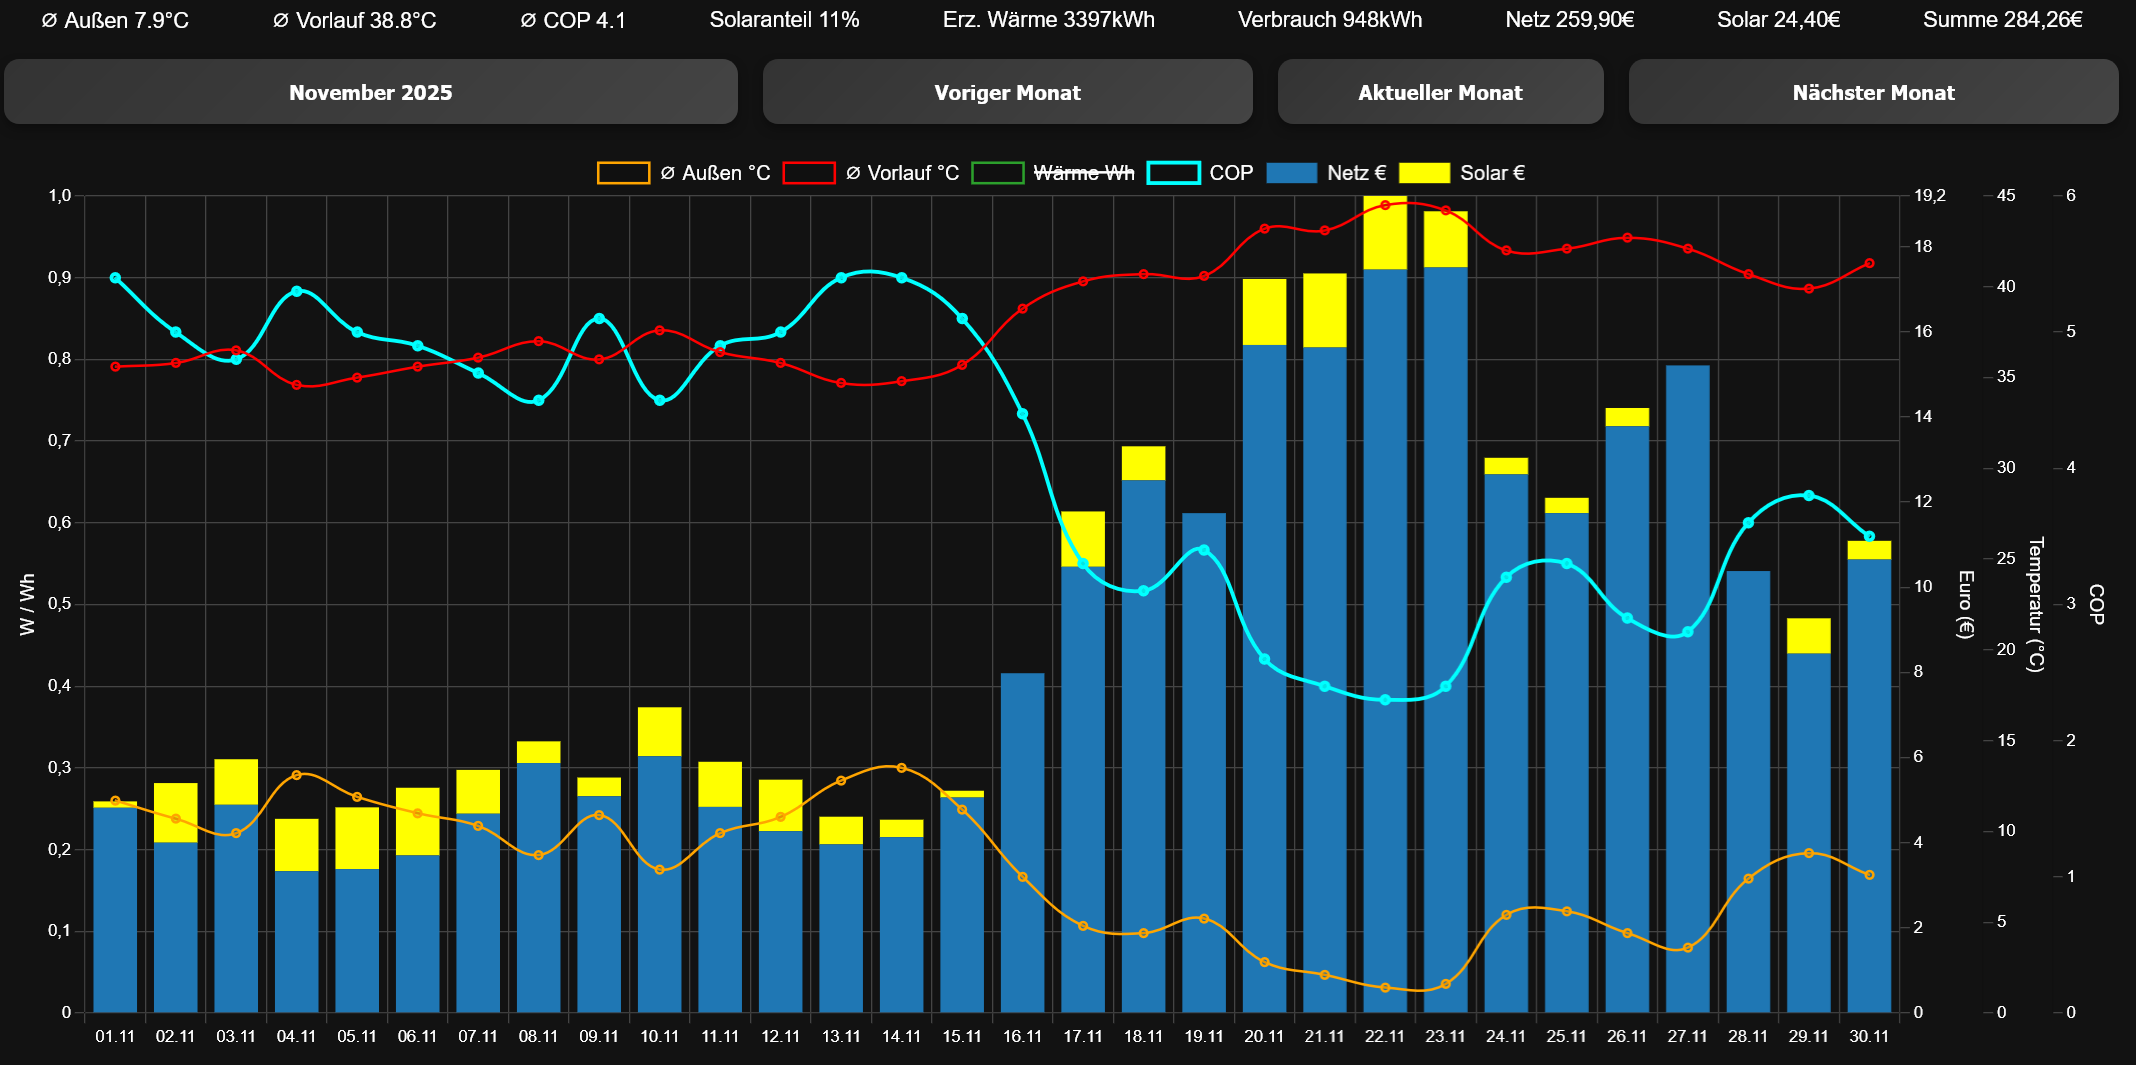
Task: Click the yellow solar segment on 20.11
Action: click(x=1264, y=312)
